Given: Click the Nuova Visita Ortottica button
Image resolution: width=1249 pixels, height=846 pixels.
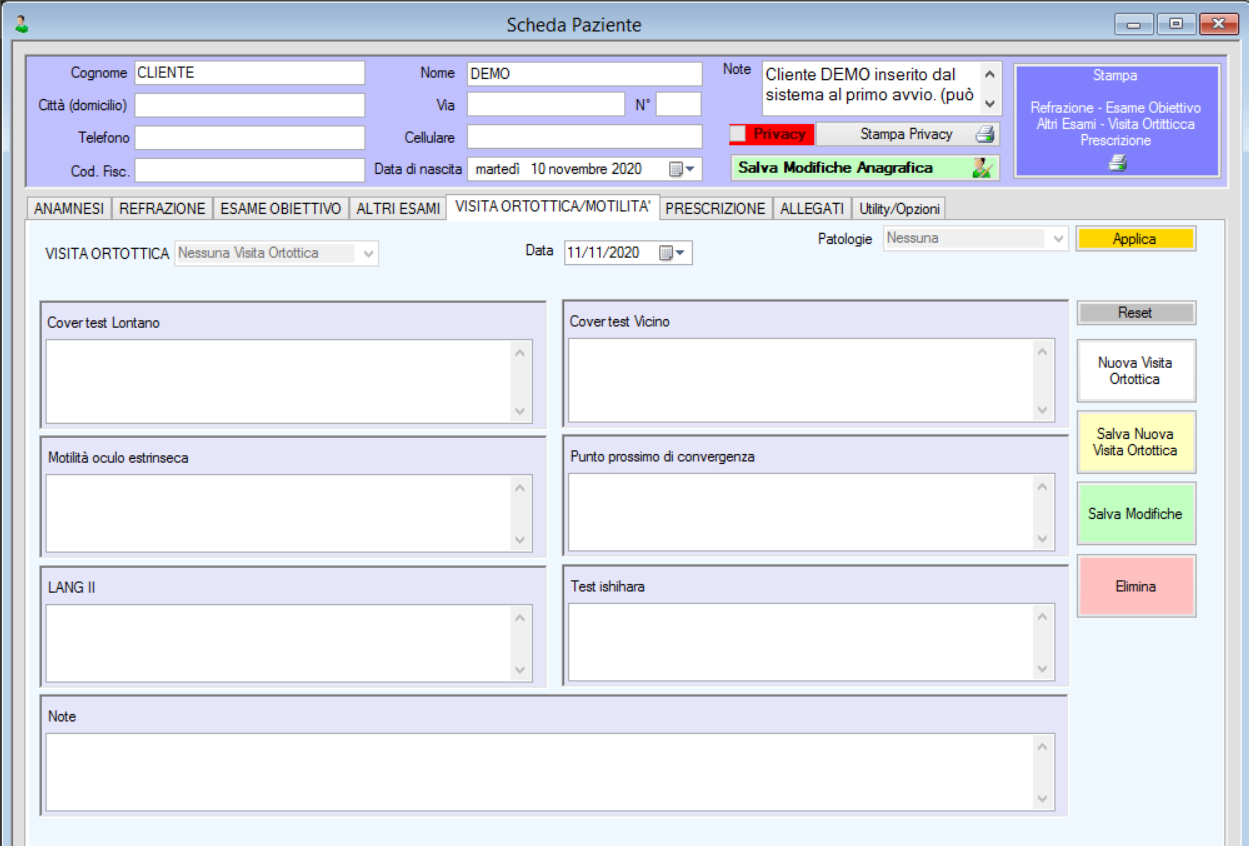Looking at the screenshot, I should [1135, 371].
